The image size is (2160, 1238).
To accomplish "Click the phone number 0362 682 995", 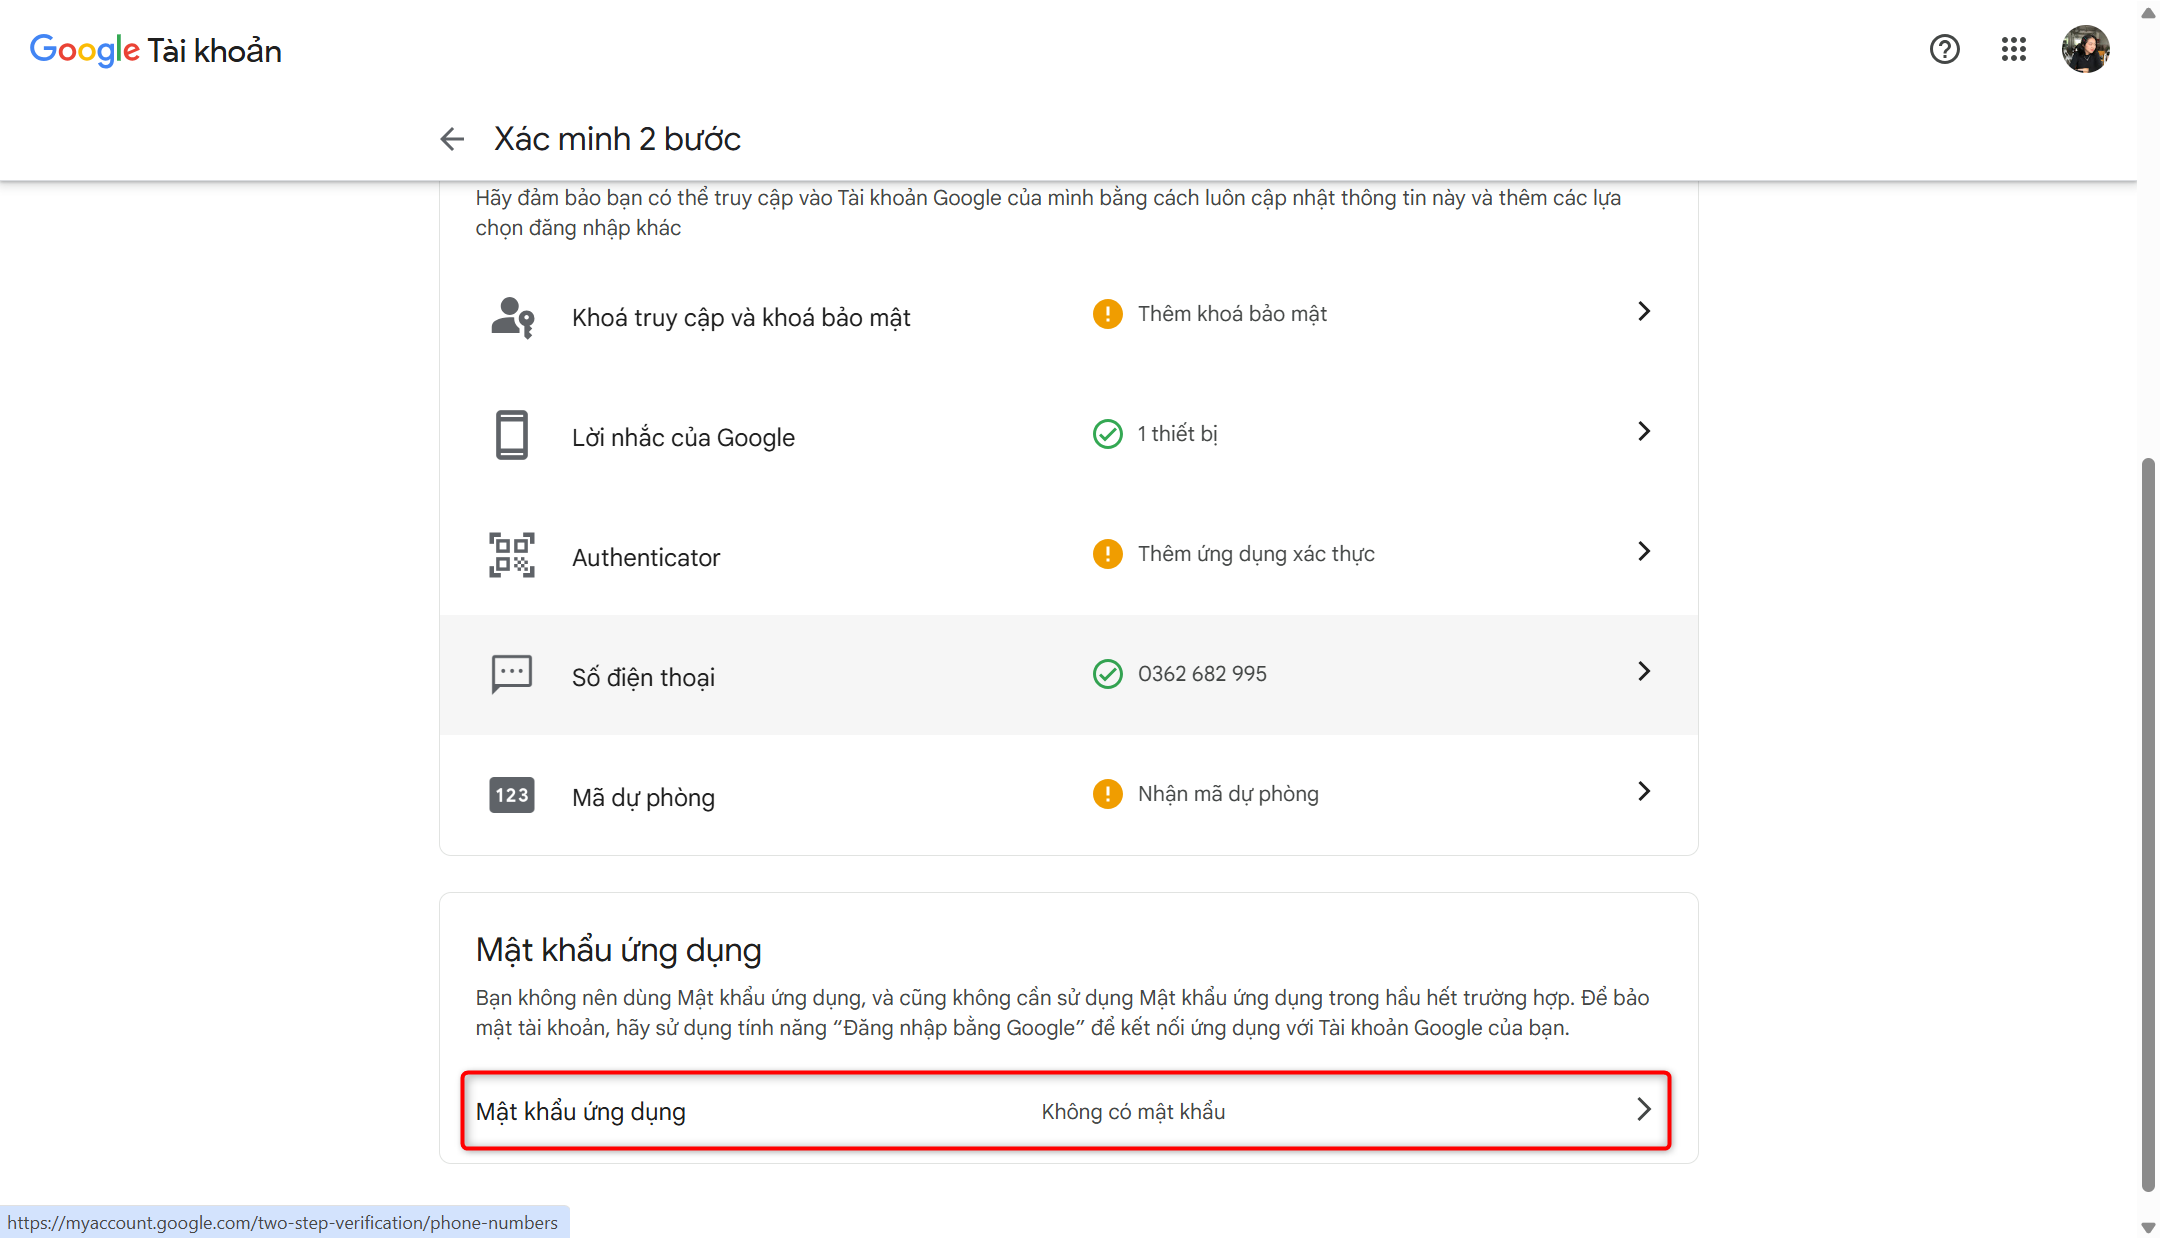I will 1202,674.
